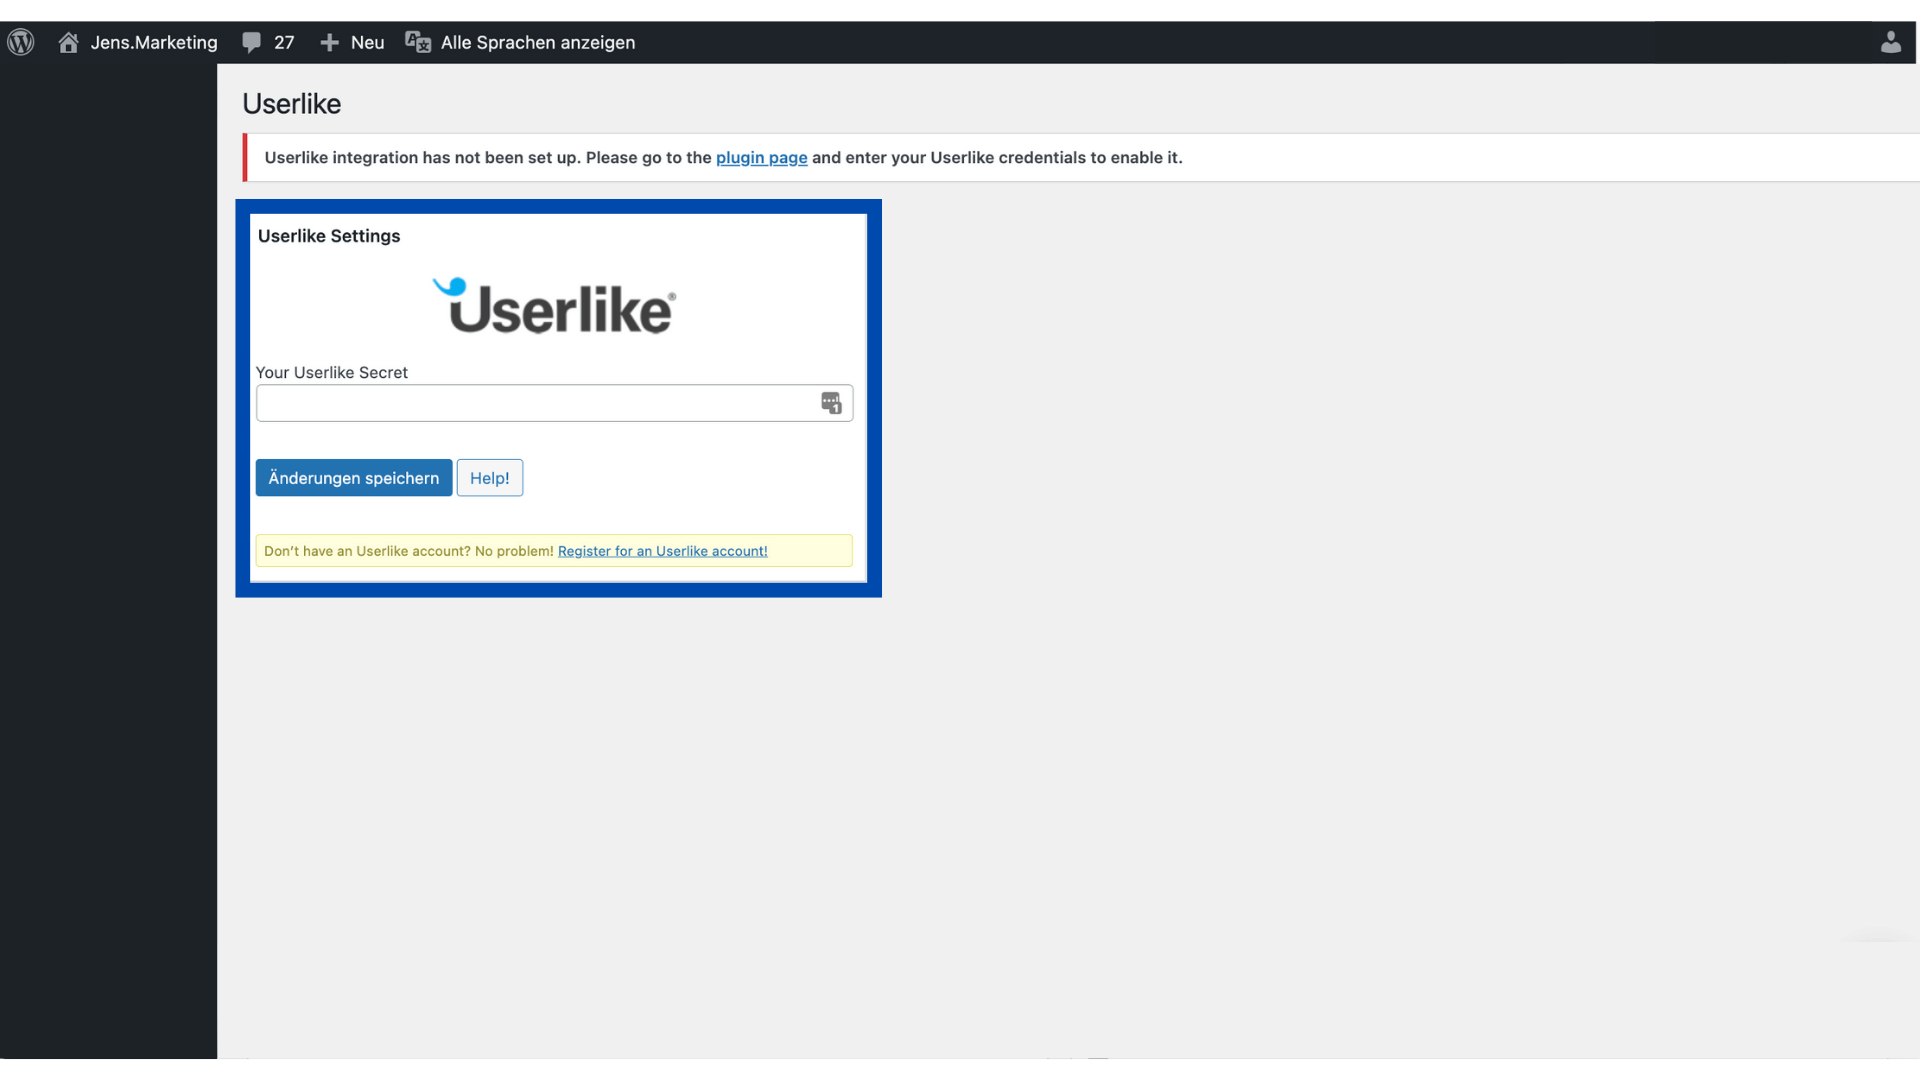The image size is (1920, 1080).
Task: Click the comments bubble icon showing 27
Action: click(253, 42)
